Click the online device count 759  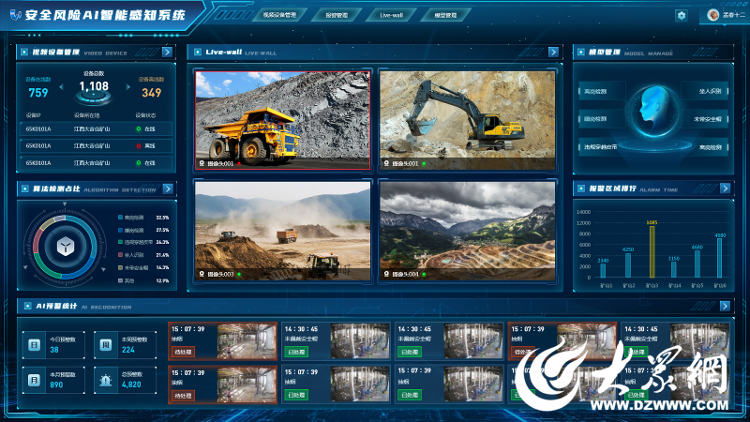click(x=38, y=93)
